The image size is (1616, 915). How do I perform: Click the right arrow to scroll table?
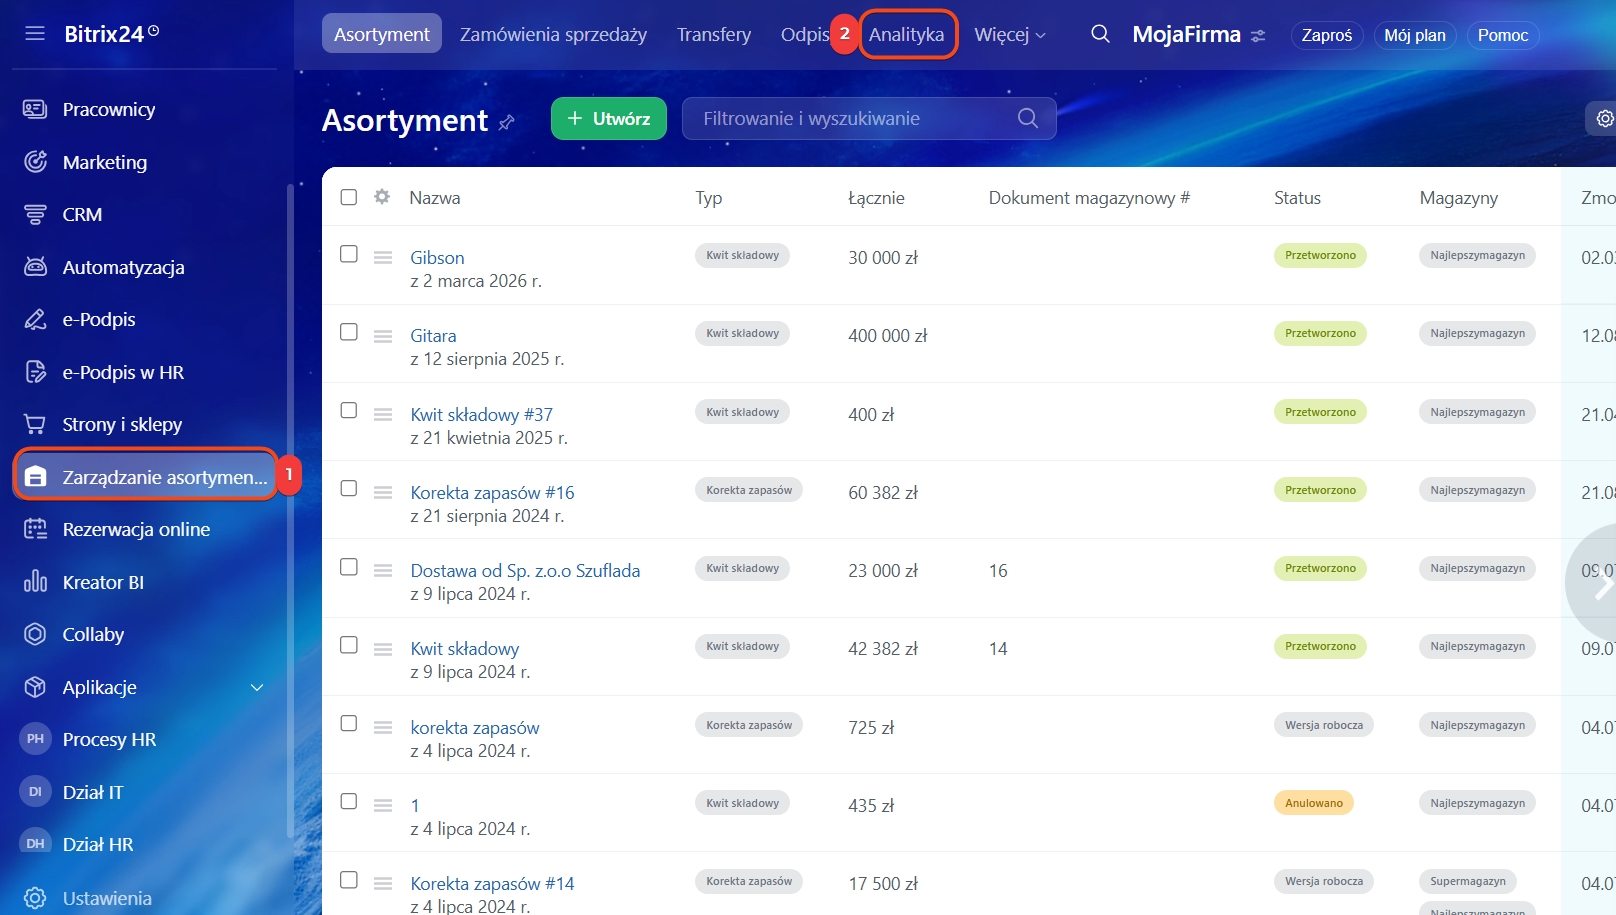pyautogui.click(x=1602, y=585)
